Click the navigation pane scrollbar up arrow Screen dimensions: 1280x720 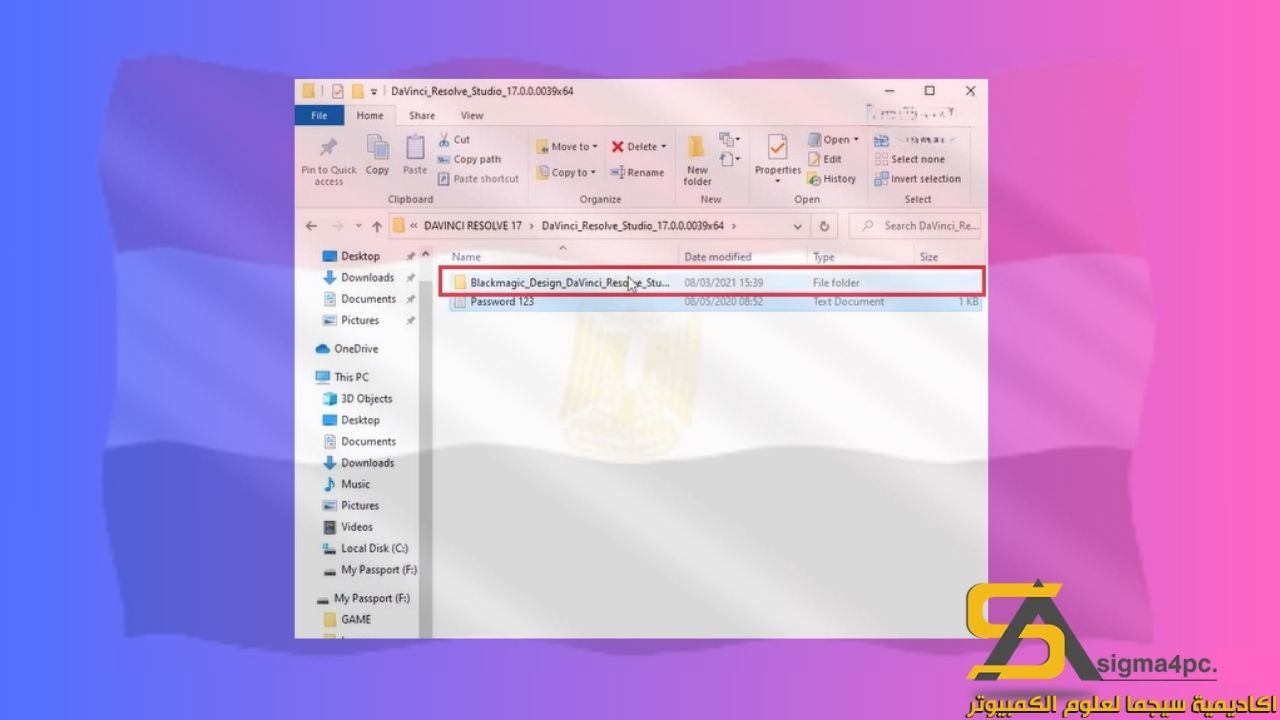425,253
